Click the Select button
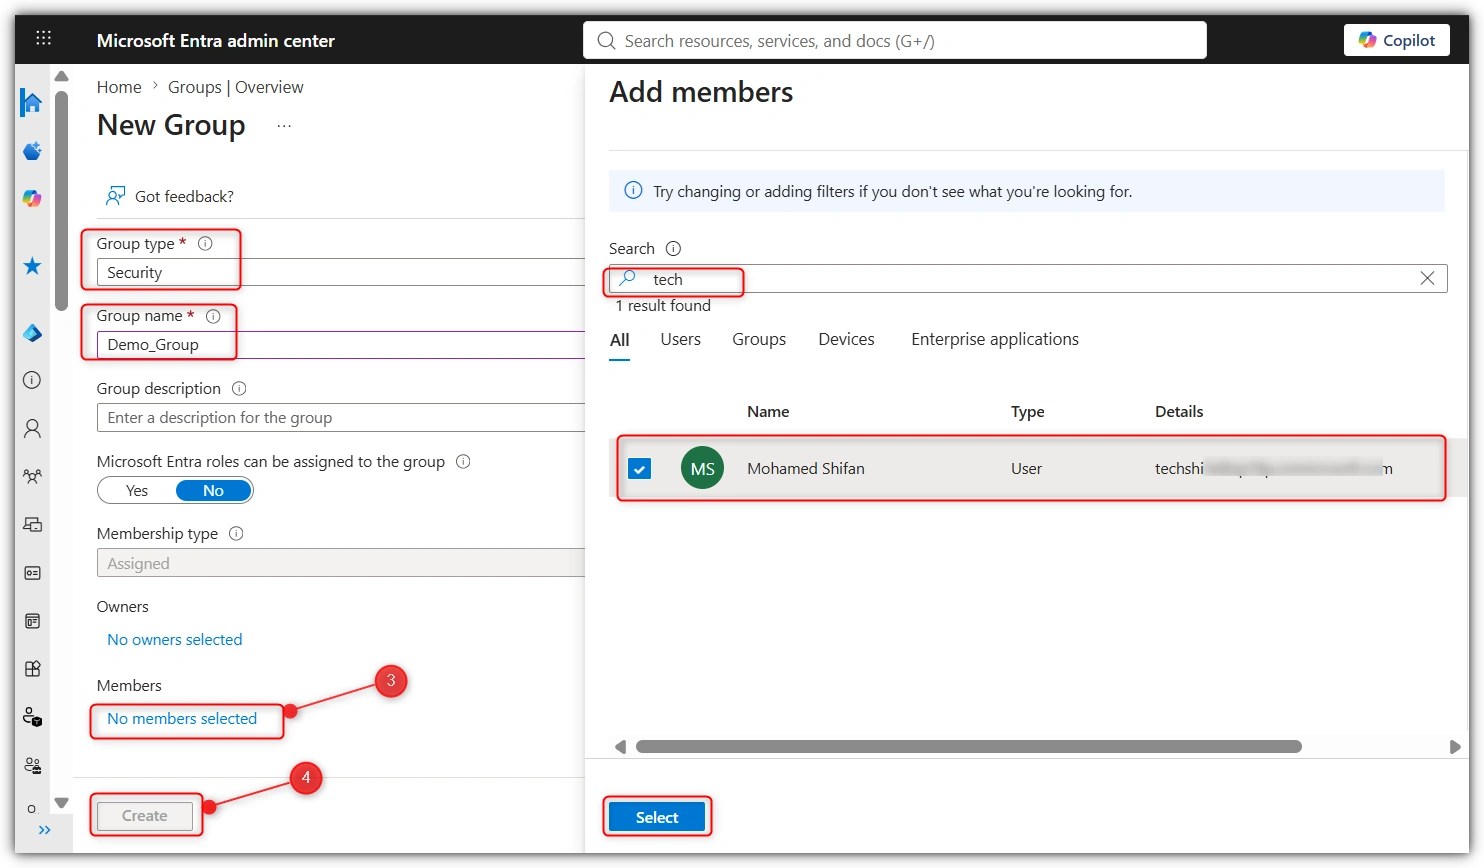1484x868 pixels. pyautogui.click(x=657, y=817)
